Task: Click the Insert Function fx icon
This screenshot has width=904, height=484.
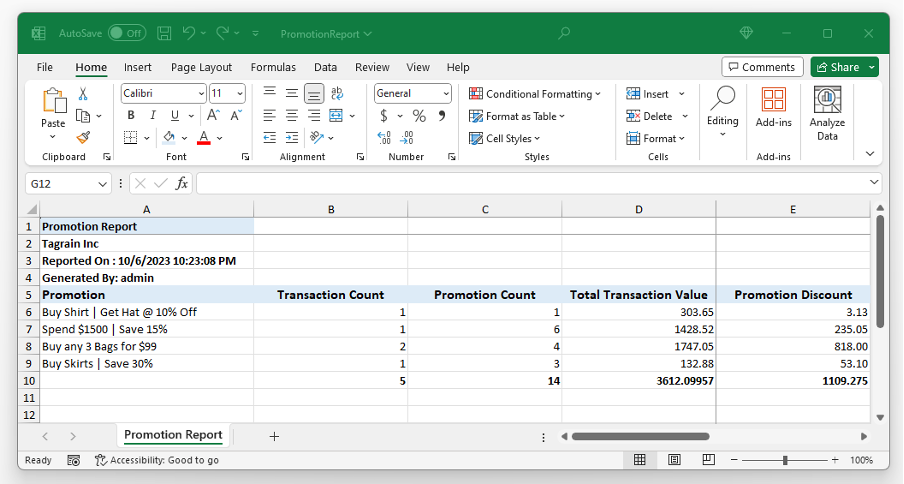Action: tap(182, 184)
